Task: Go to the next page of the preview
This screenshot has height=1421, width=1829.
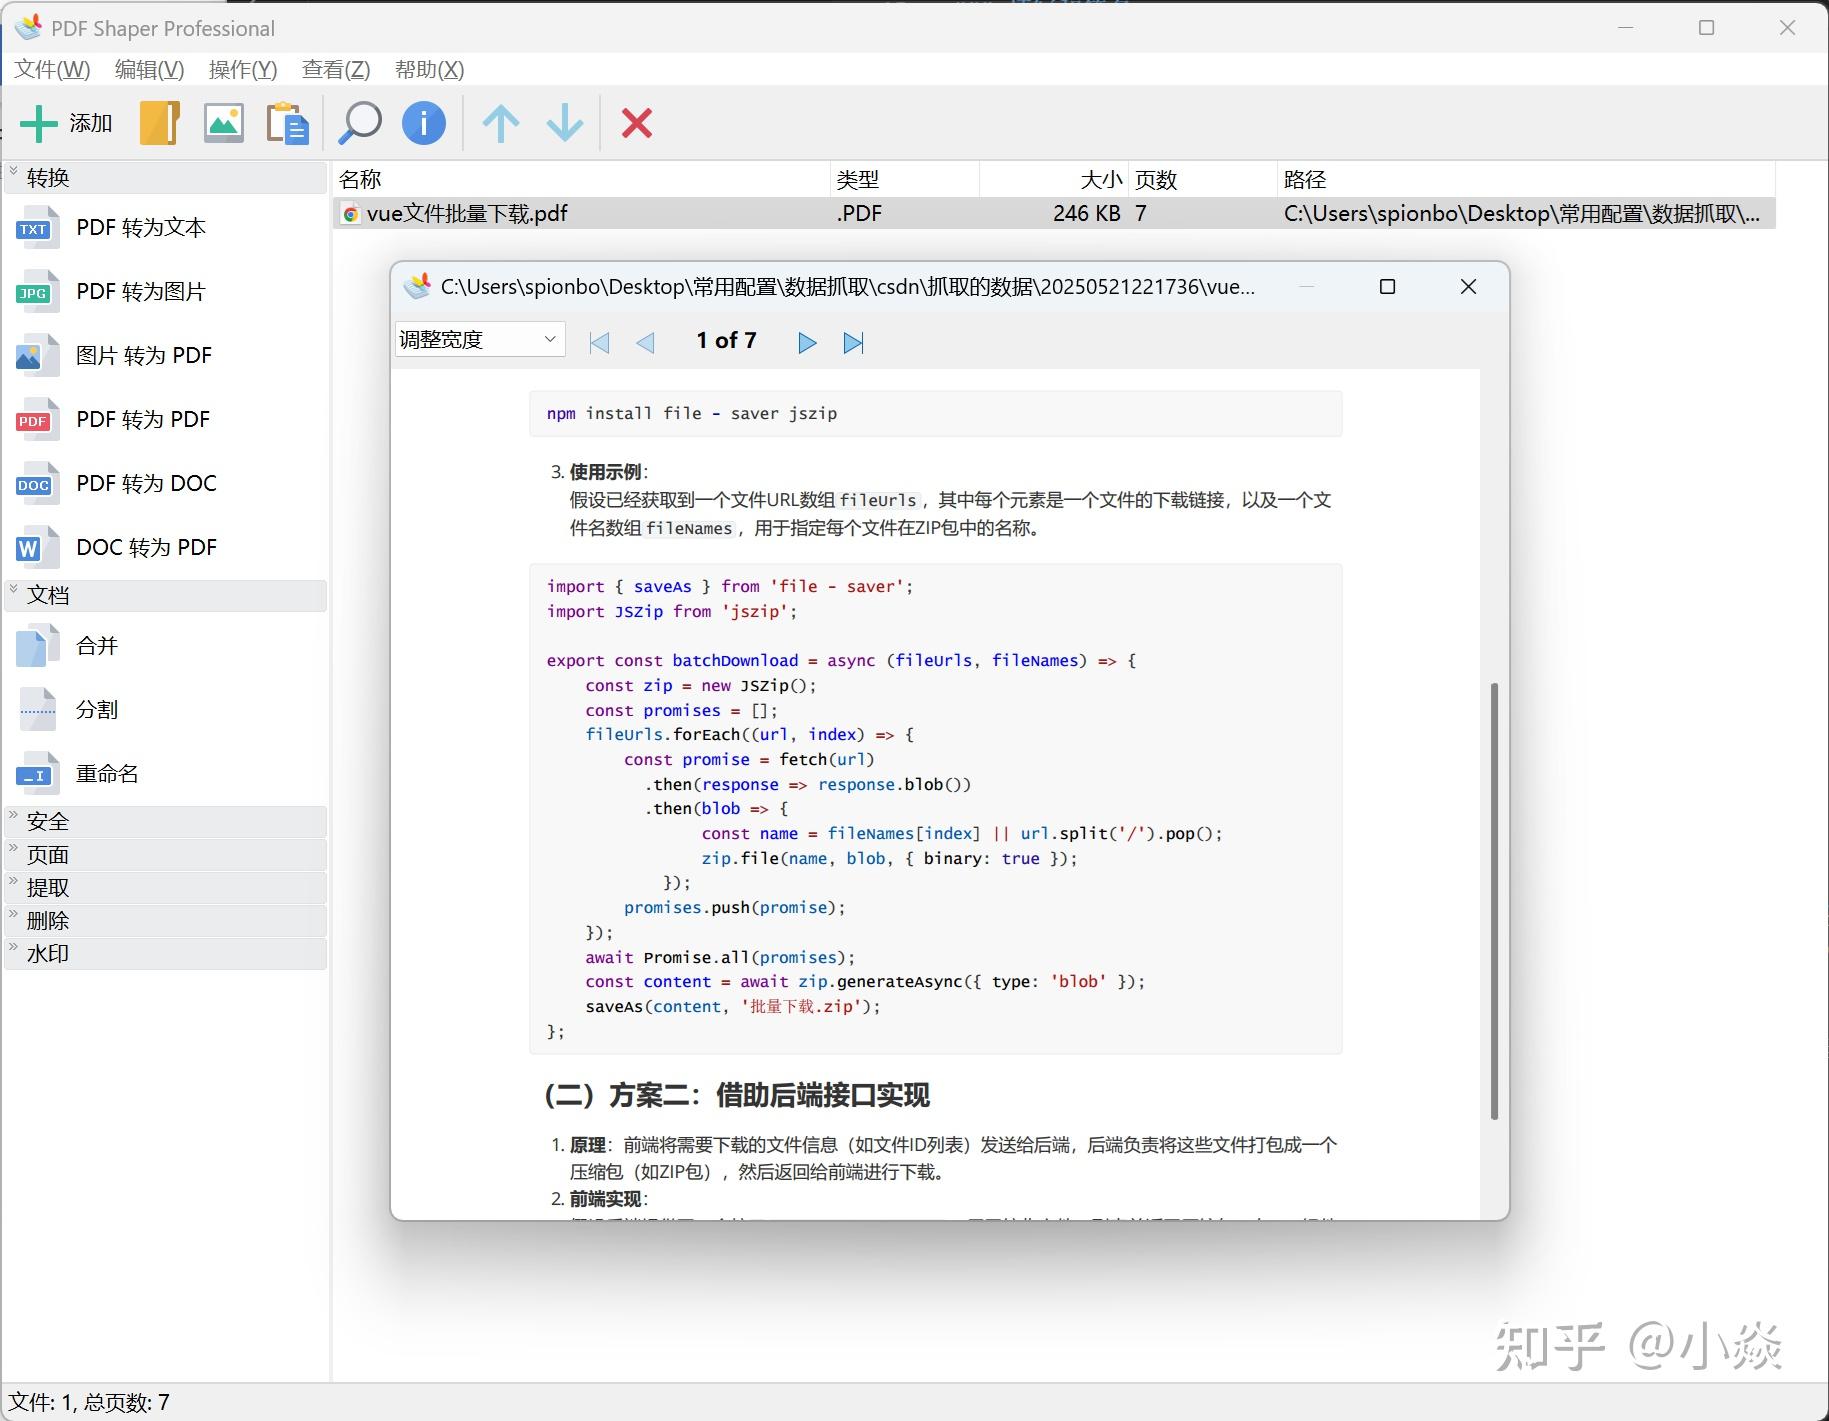Action: [x=806, y=342]
